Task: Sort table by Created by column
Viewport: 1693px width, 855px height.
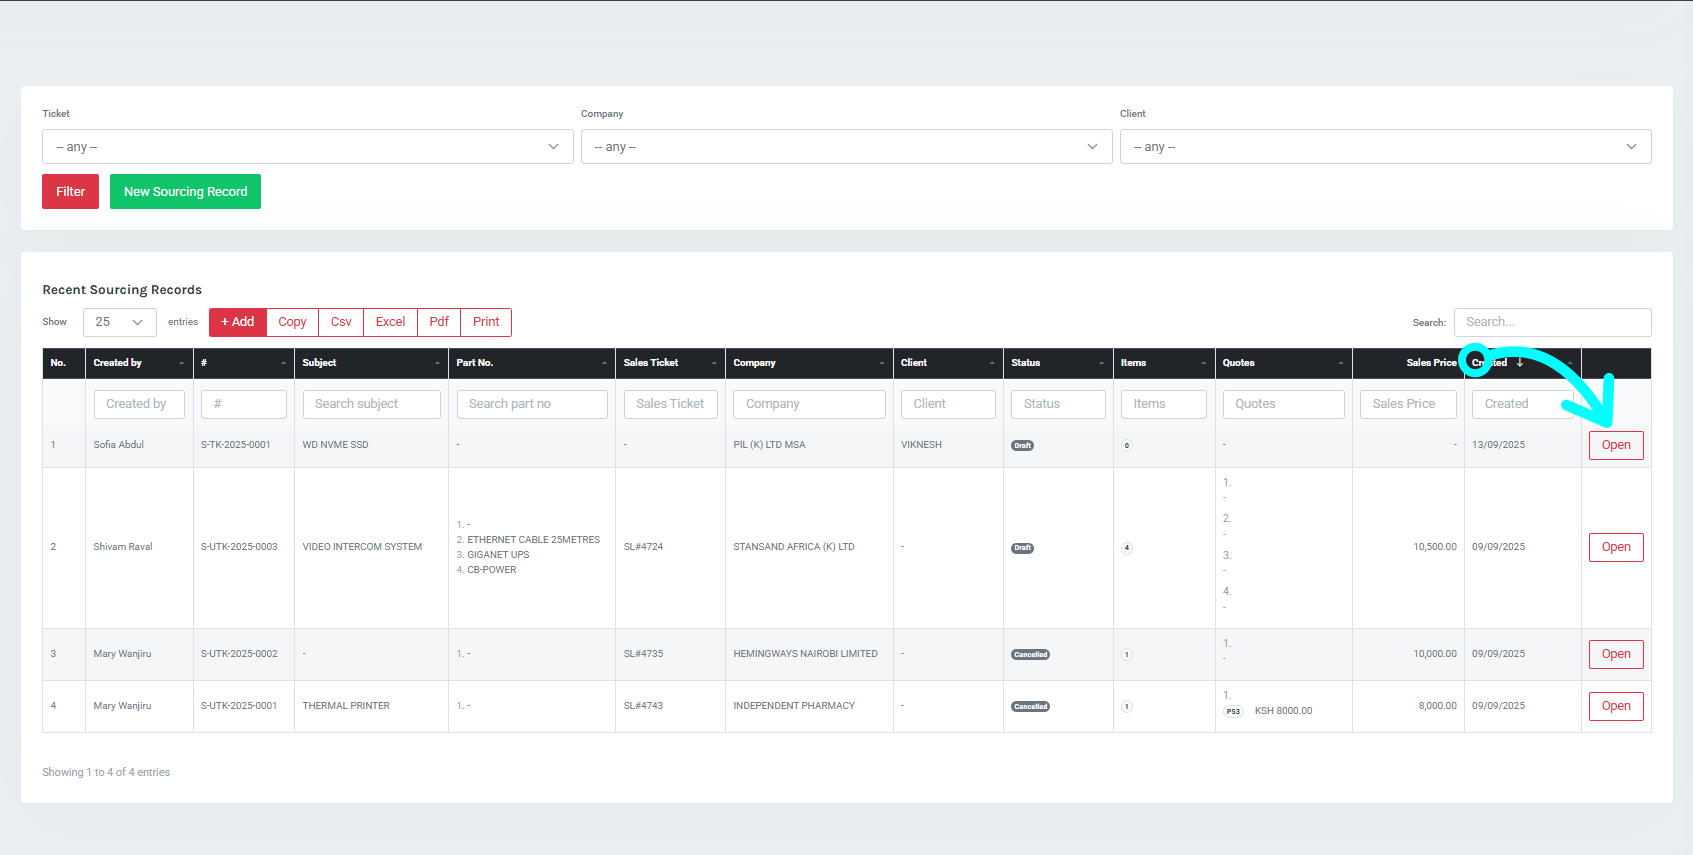Action: point(138,363)
